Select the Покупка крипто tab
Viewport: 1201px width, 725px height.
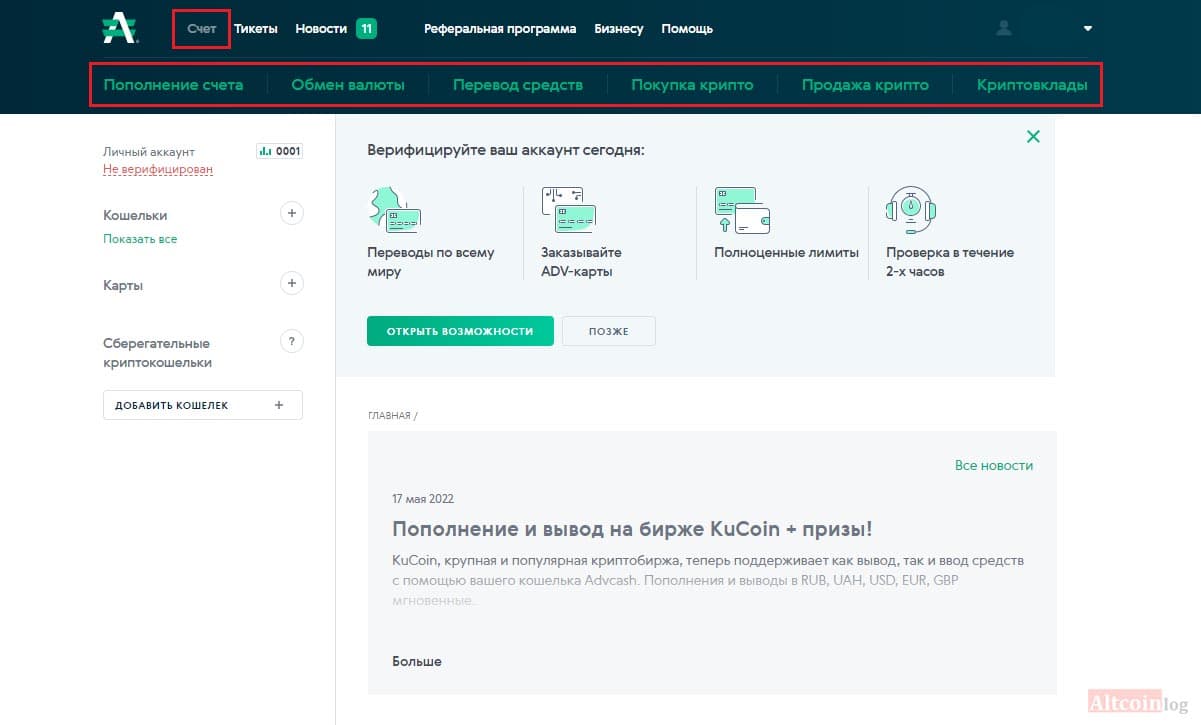point(692,85)
